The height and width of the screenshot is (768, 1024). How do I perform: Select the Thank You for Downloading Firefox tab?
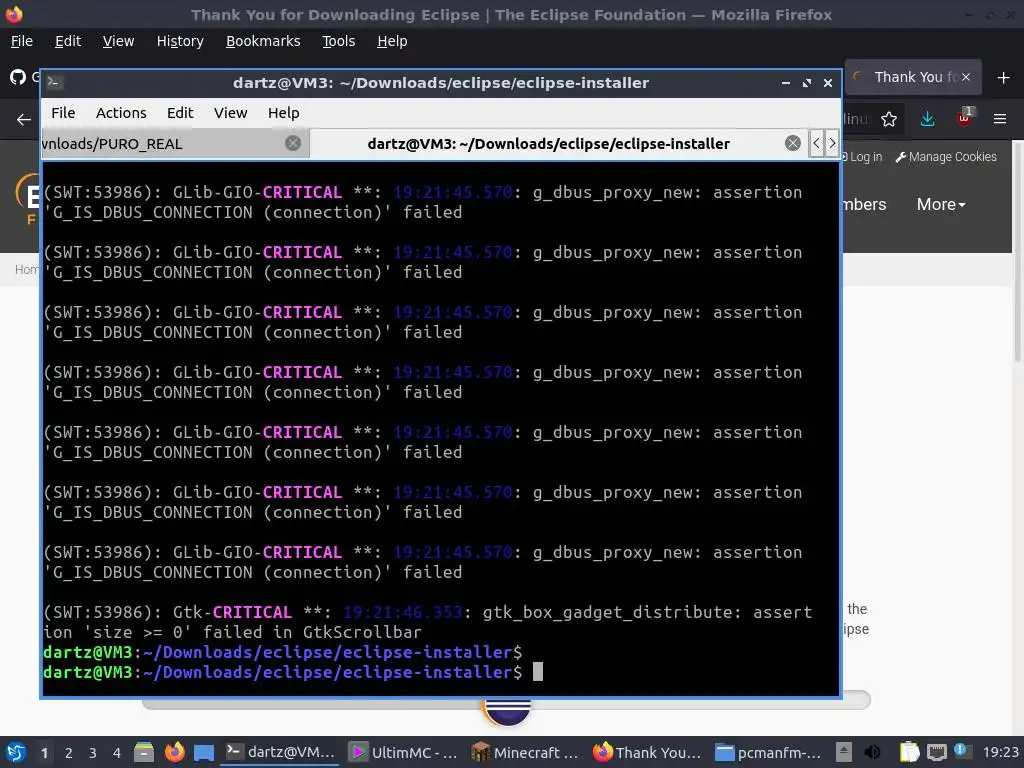912,77
